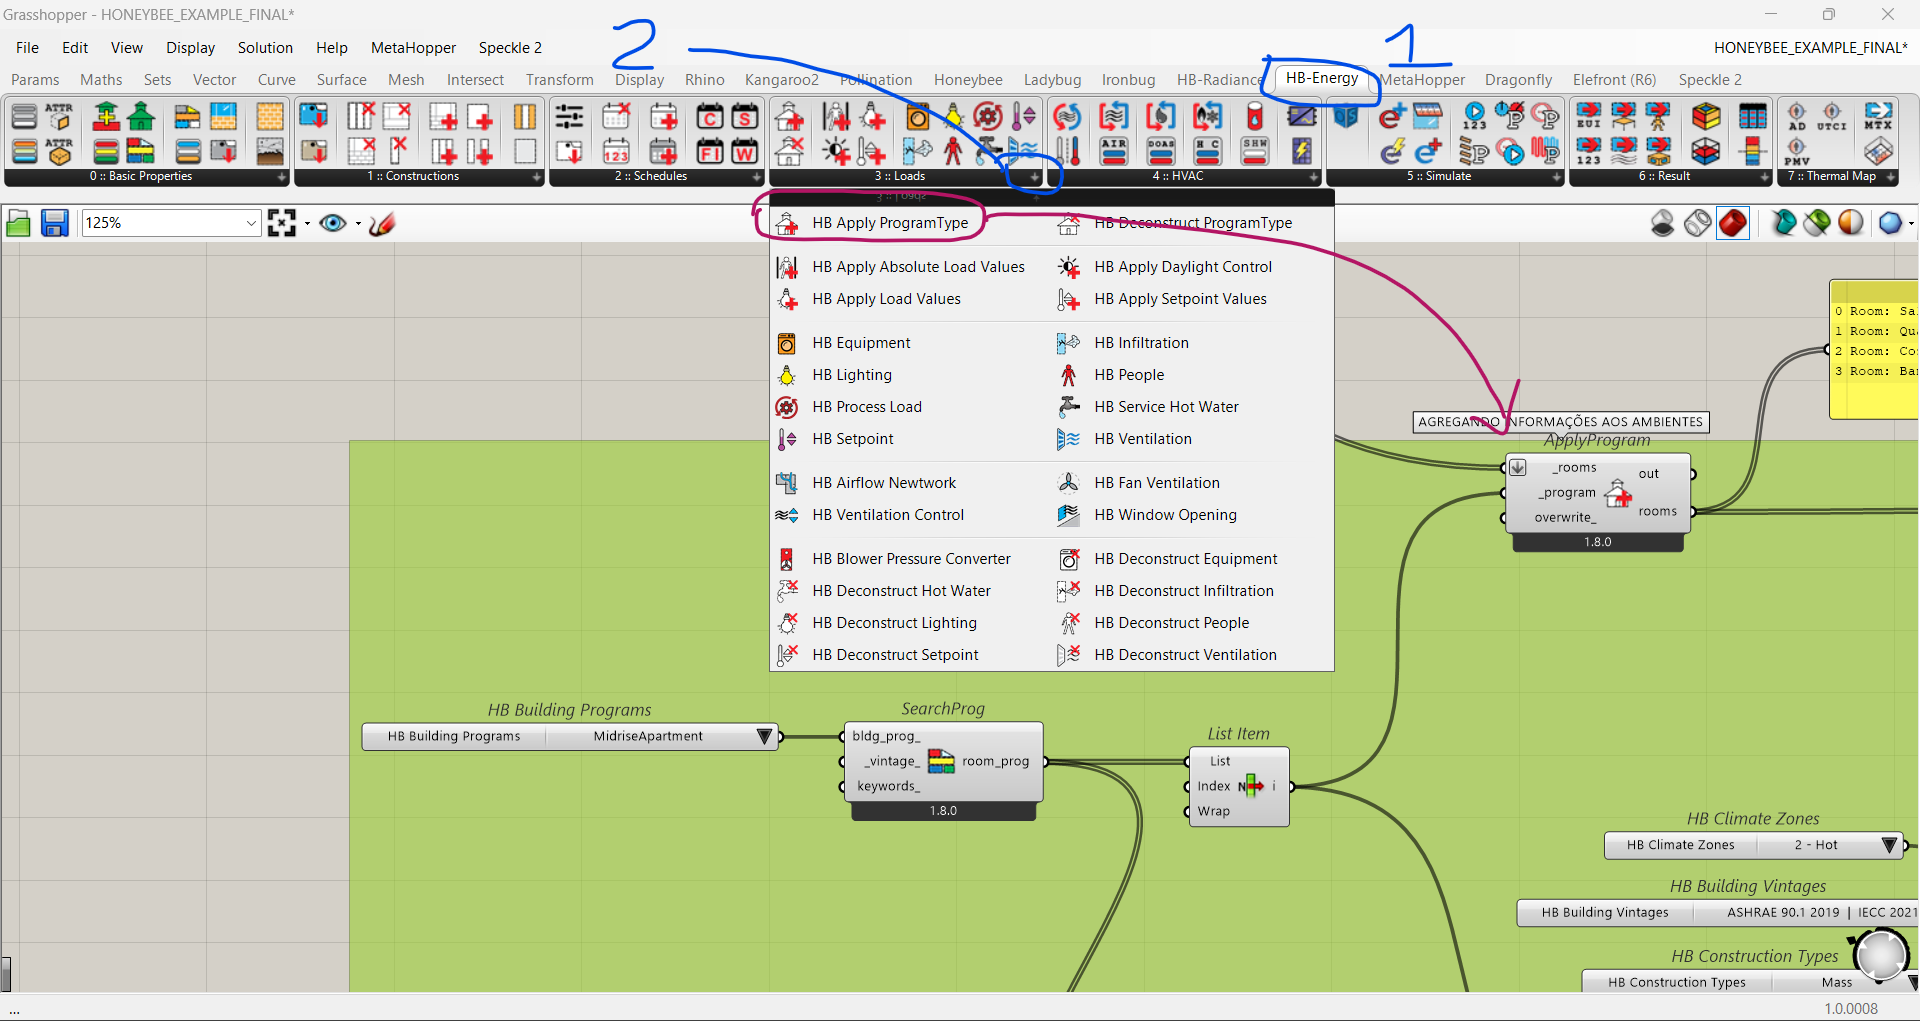1920x1021 pixels.
Task: Click the red water tank icon in HVAC
Action: [1255, 117]
